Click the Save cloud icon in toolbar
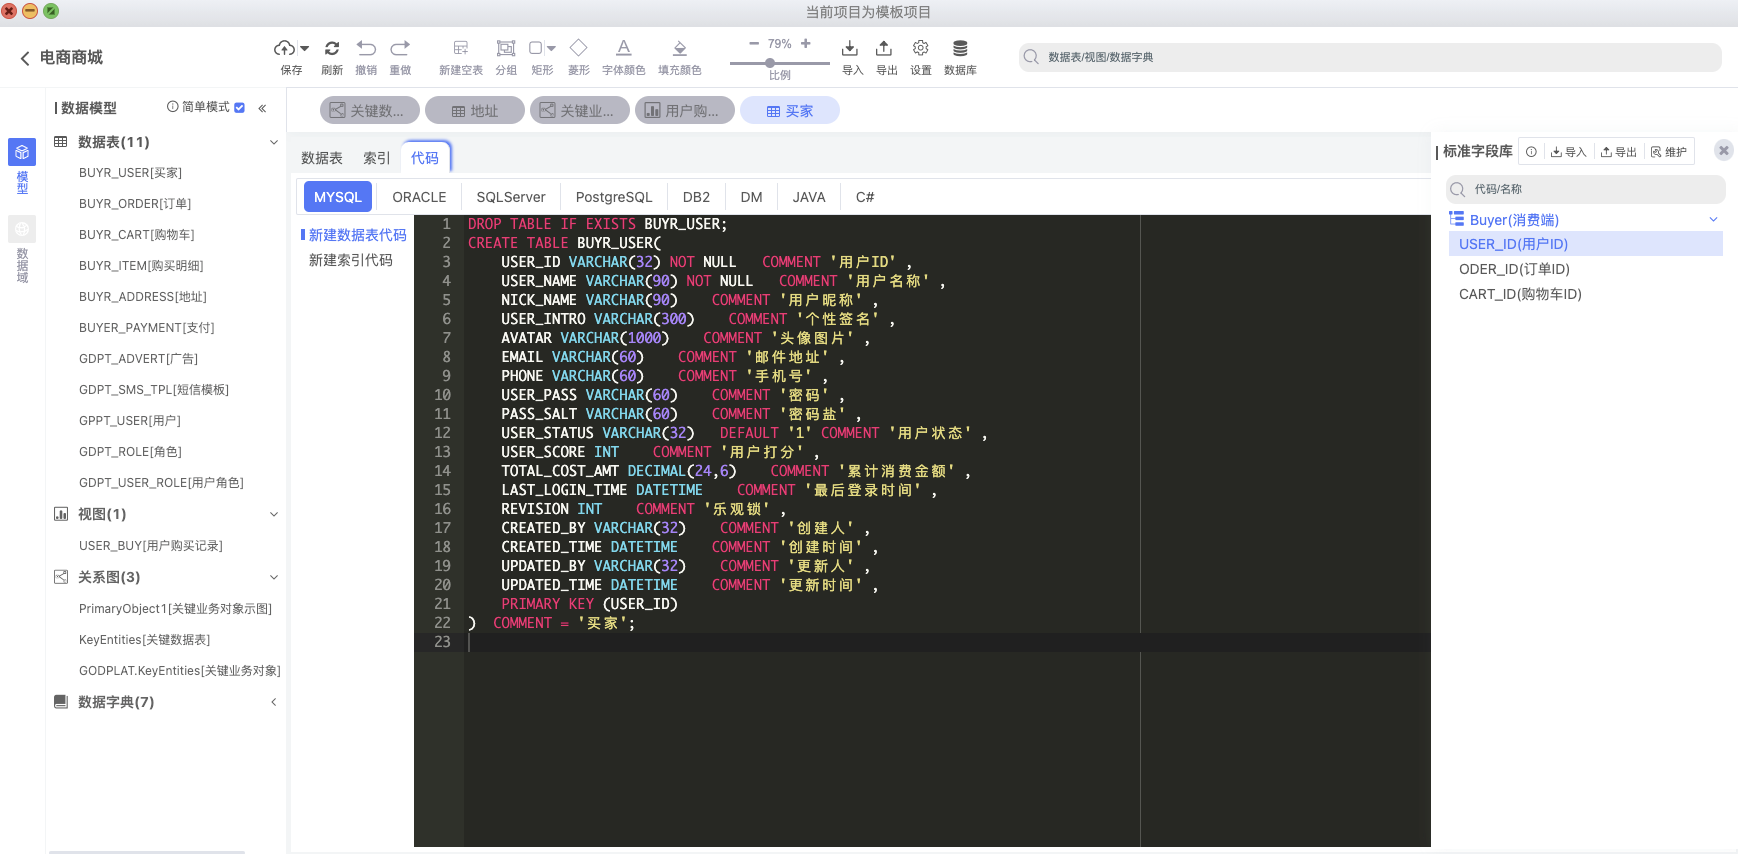1738x854 pixels. coord(285,48)
